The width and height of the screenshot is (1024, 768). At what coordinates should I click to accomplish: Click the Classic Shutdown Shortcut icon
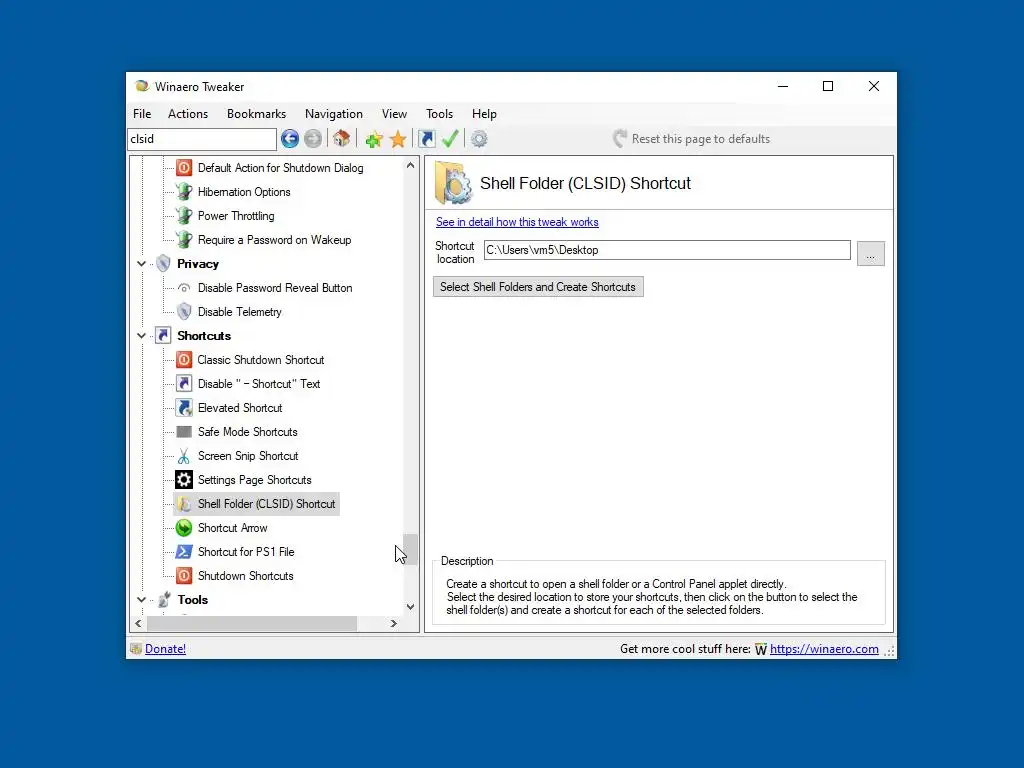click(x=184, y=360)
